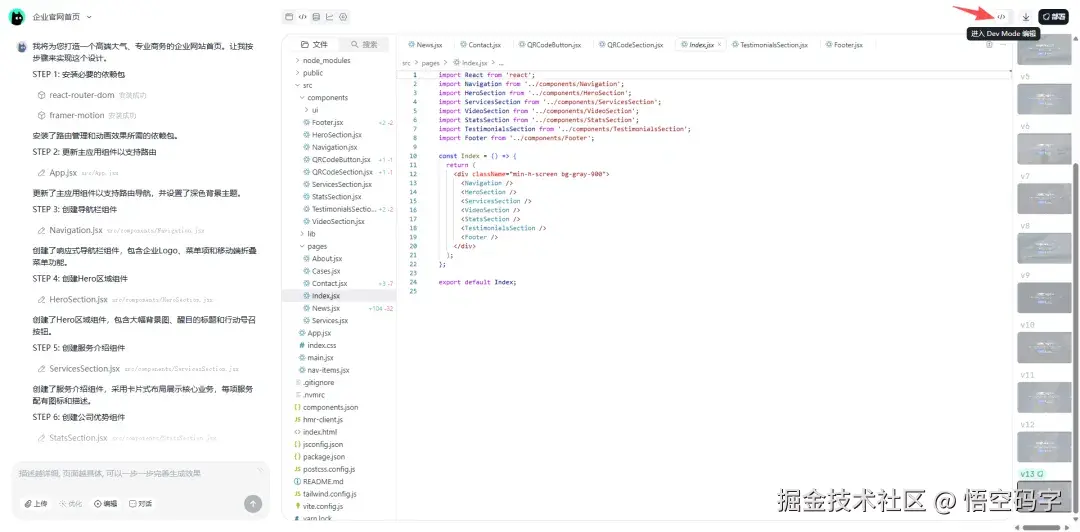The image size is (1080, 532).
Task: Open the Navigation.jsx link in chat
Action: (x=76, y=230)
